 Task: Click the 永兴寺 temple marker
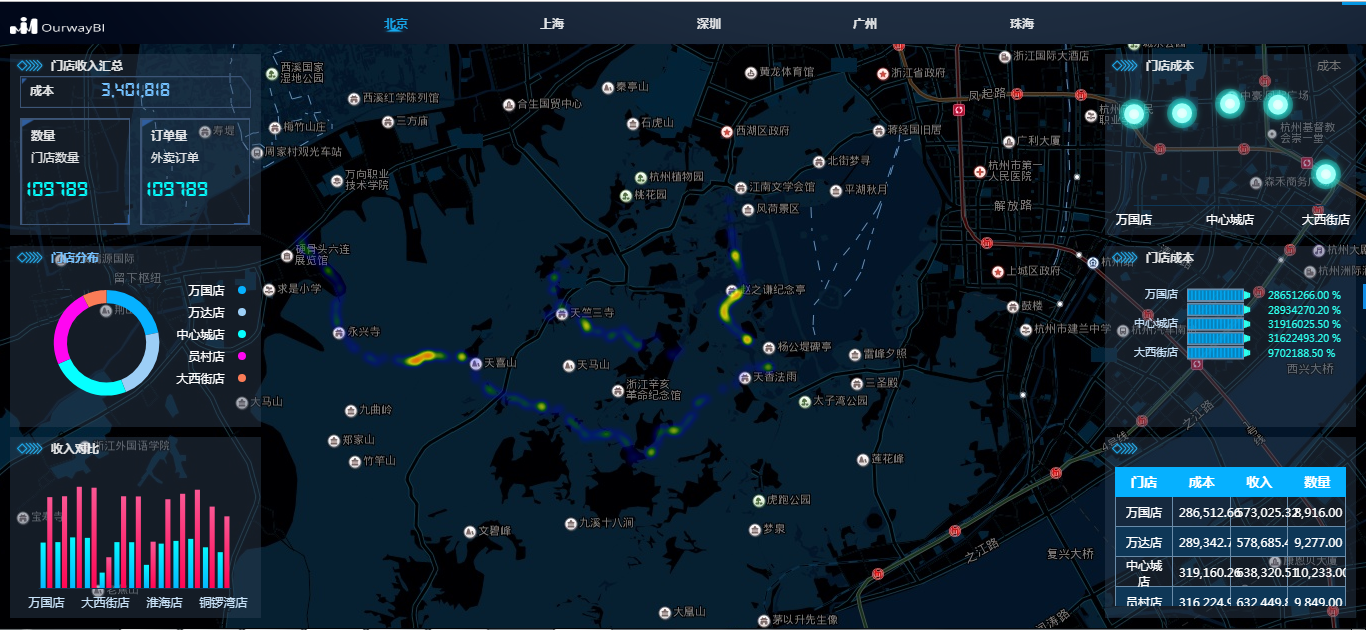click(x=339, y=332)
